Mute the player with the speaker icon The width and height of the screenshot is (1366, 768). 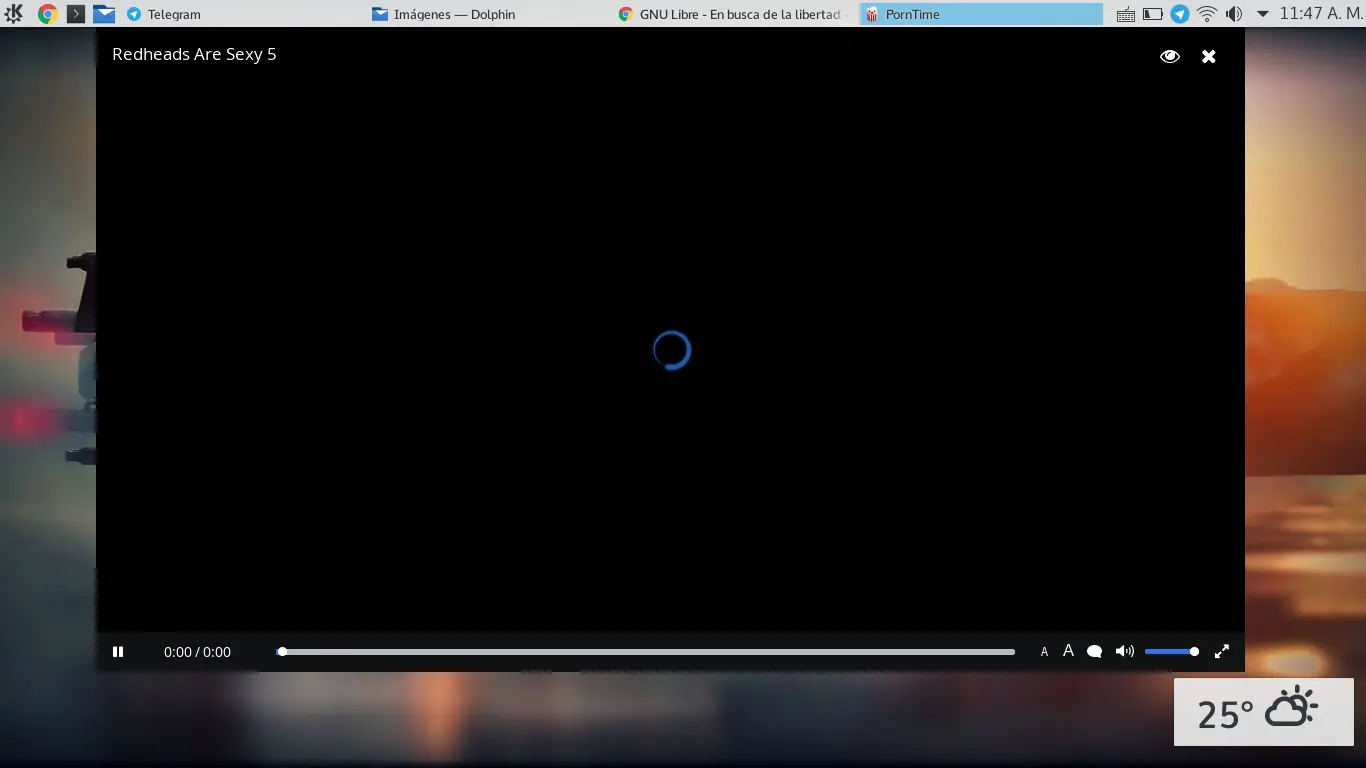pyautogui.click(x=1124, y=652)
